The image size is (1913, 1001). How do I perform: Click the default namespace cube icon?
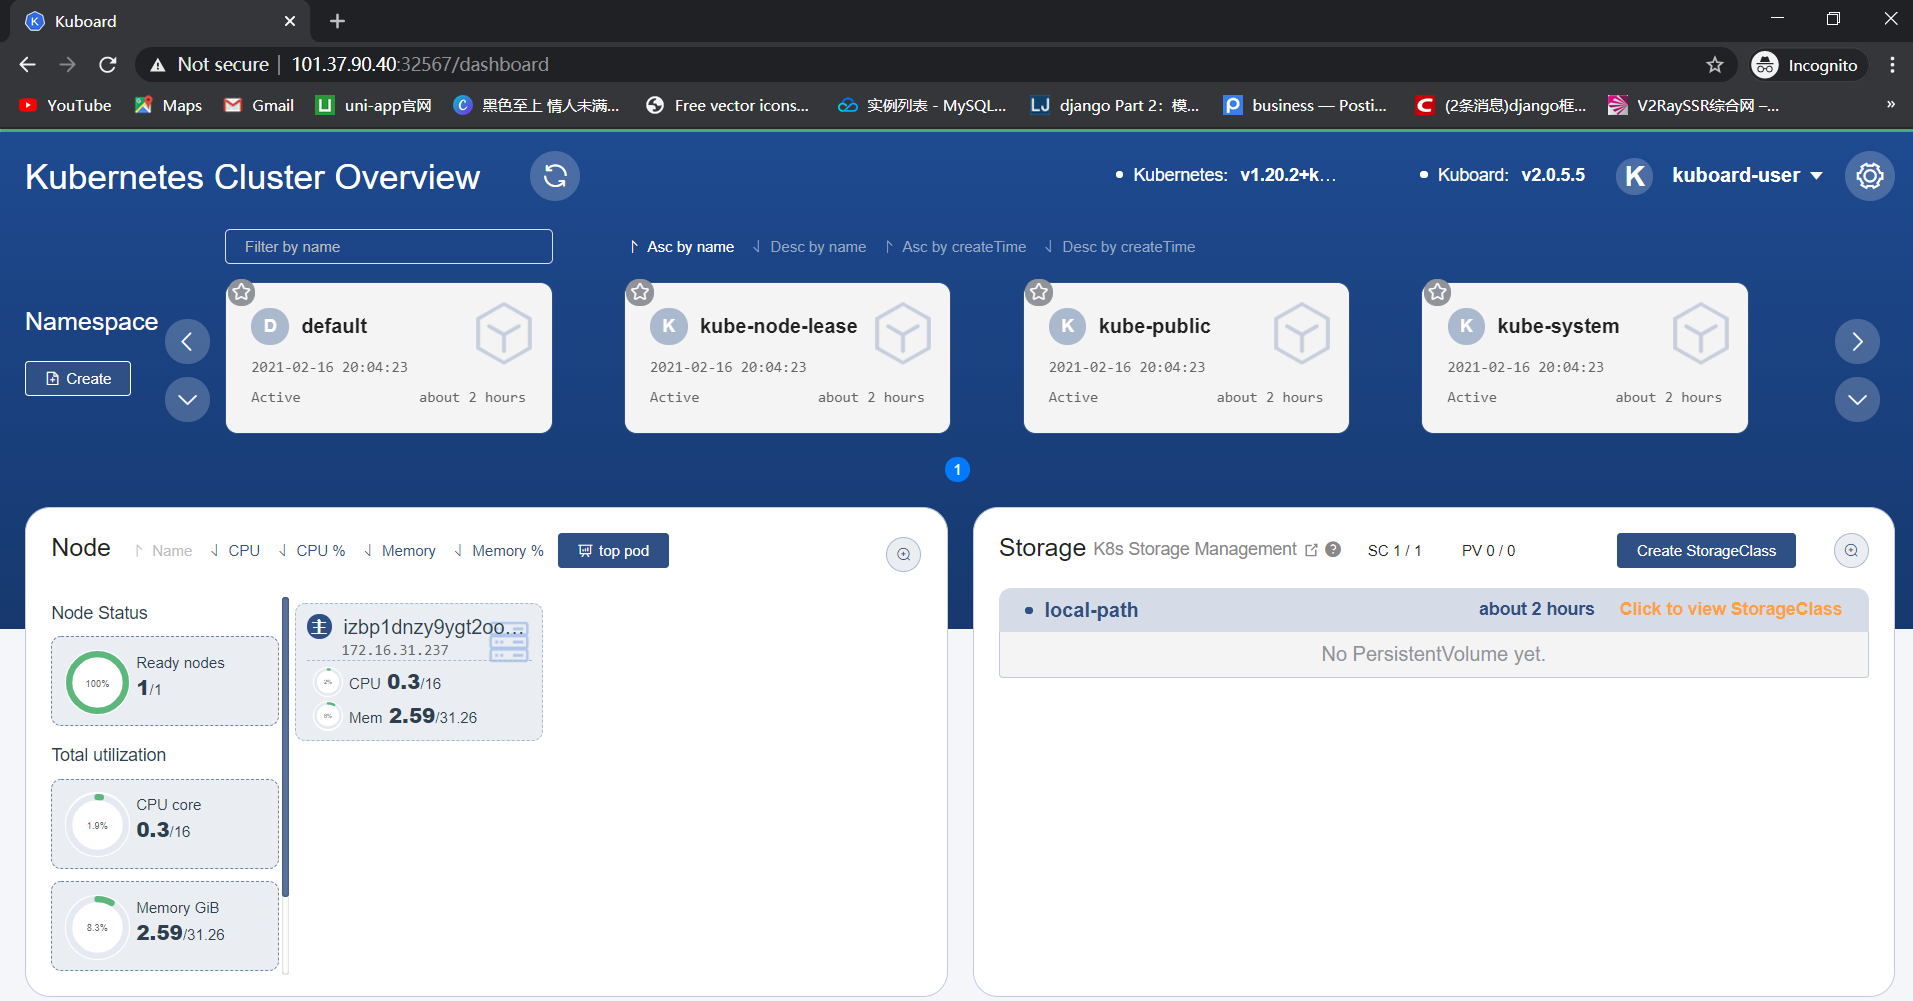tap(504, 334)
